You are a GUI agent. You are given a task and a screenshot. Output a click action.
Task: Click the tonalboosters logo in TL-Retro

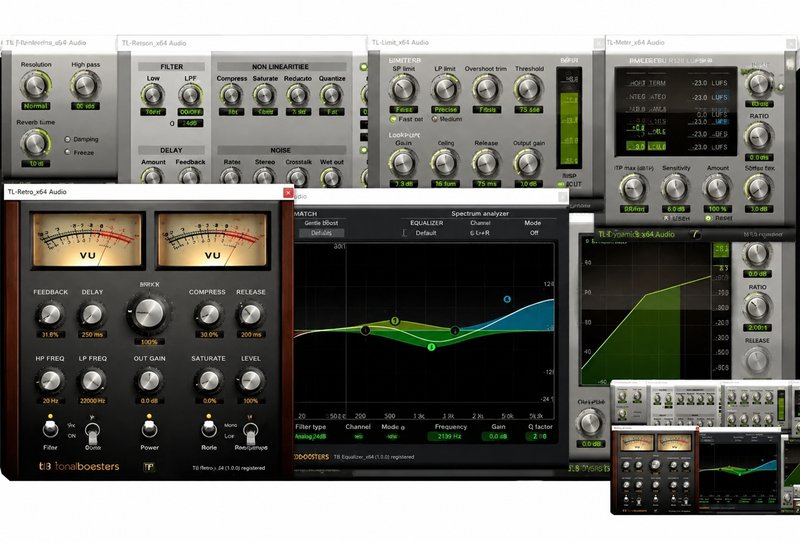click(79, 466)
